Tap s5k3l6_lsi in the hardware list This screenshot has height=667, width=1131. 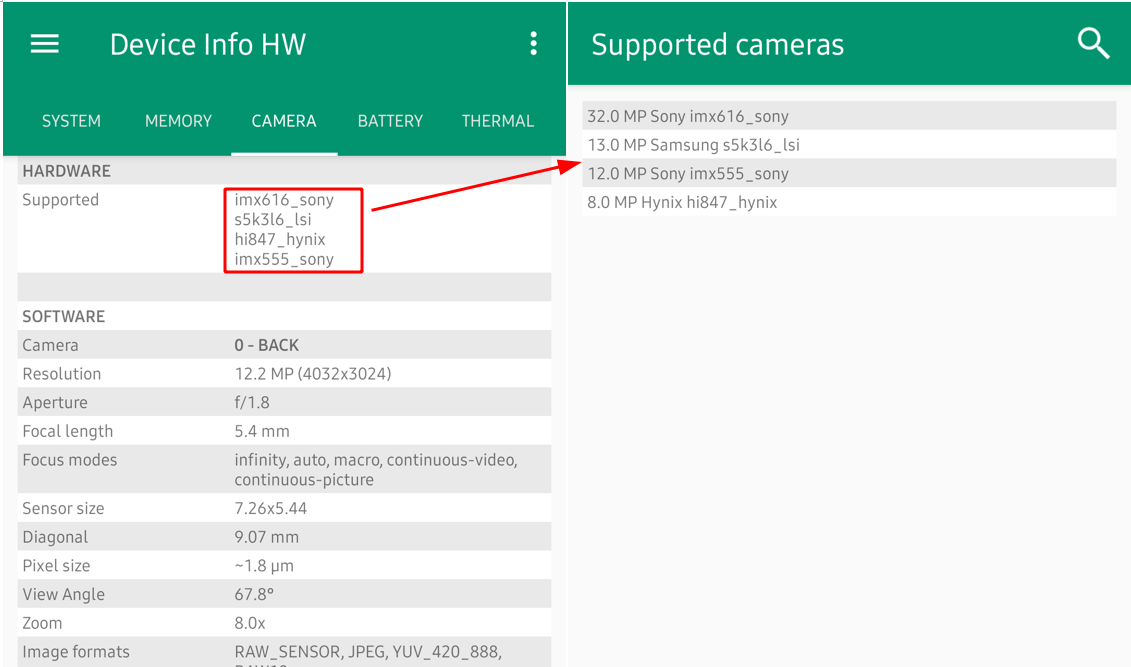(x=273, y=220)
